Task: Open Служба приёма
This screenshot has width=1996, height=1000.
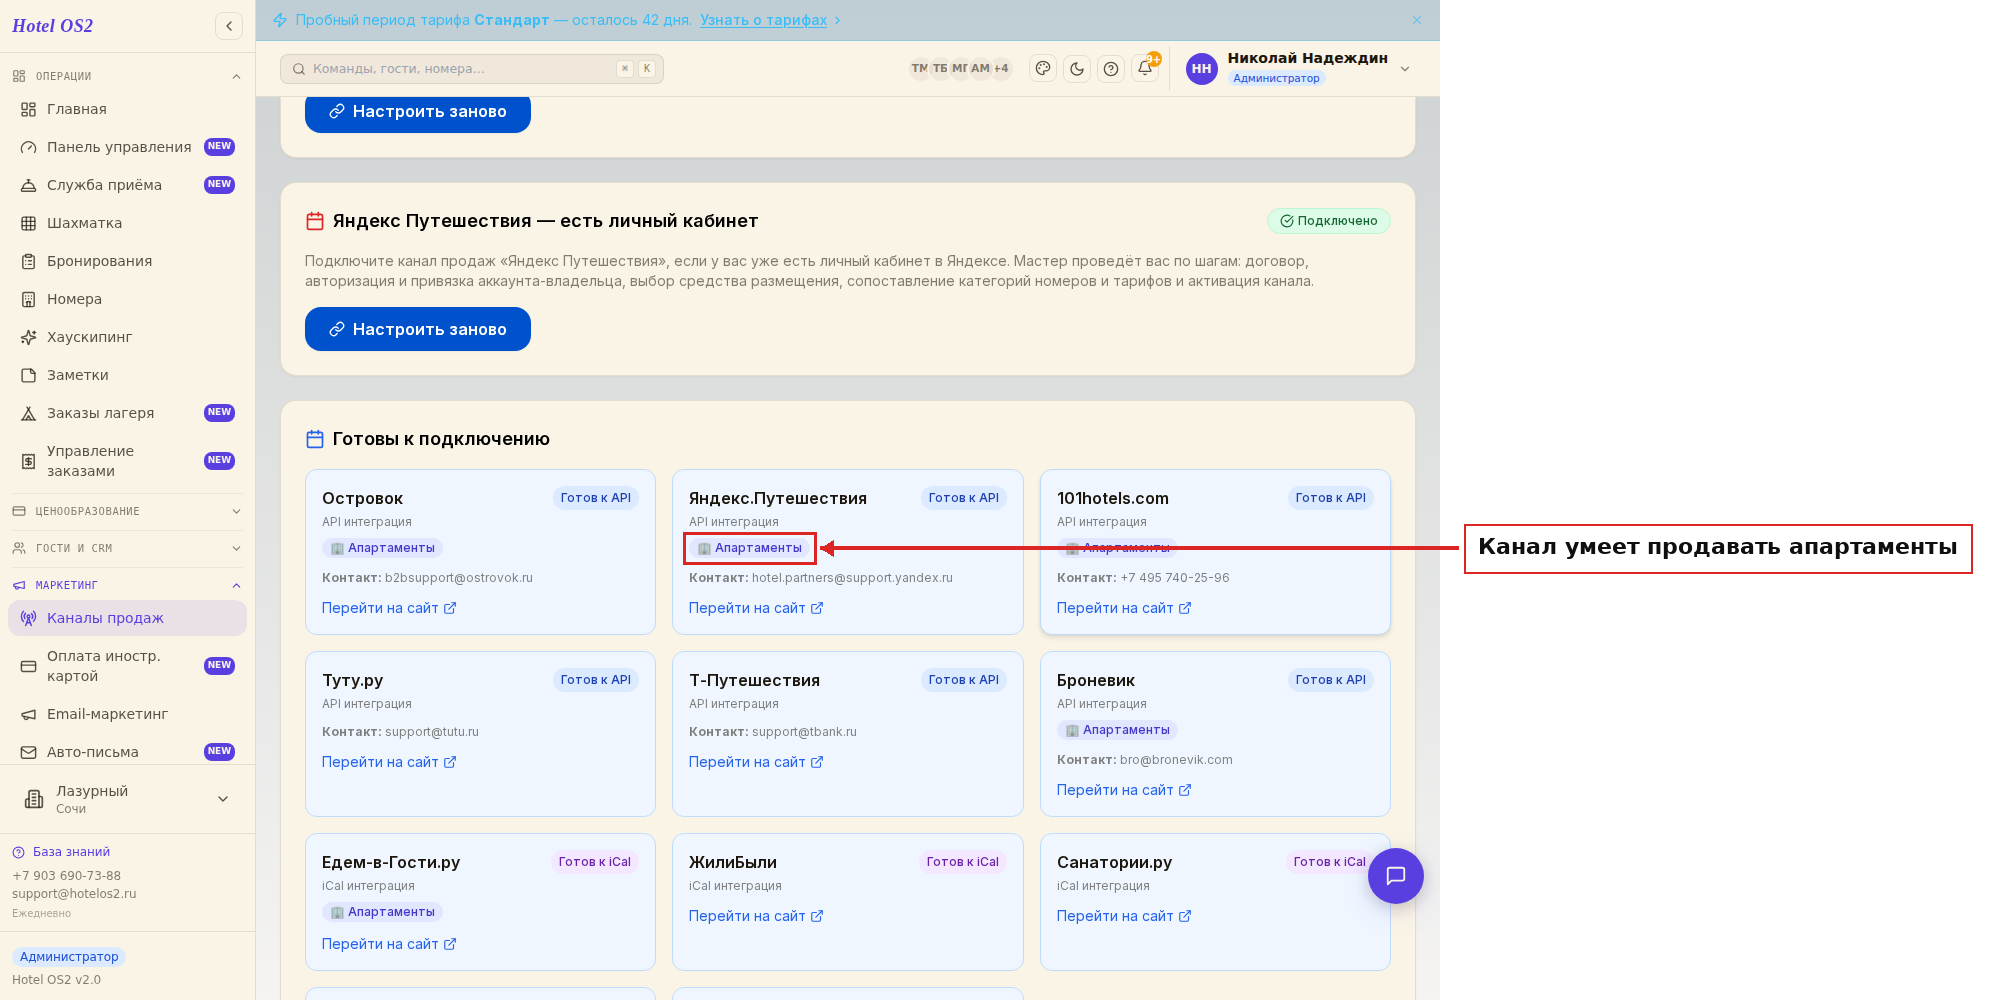Action: [127, 185]
